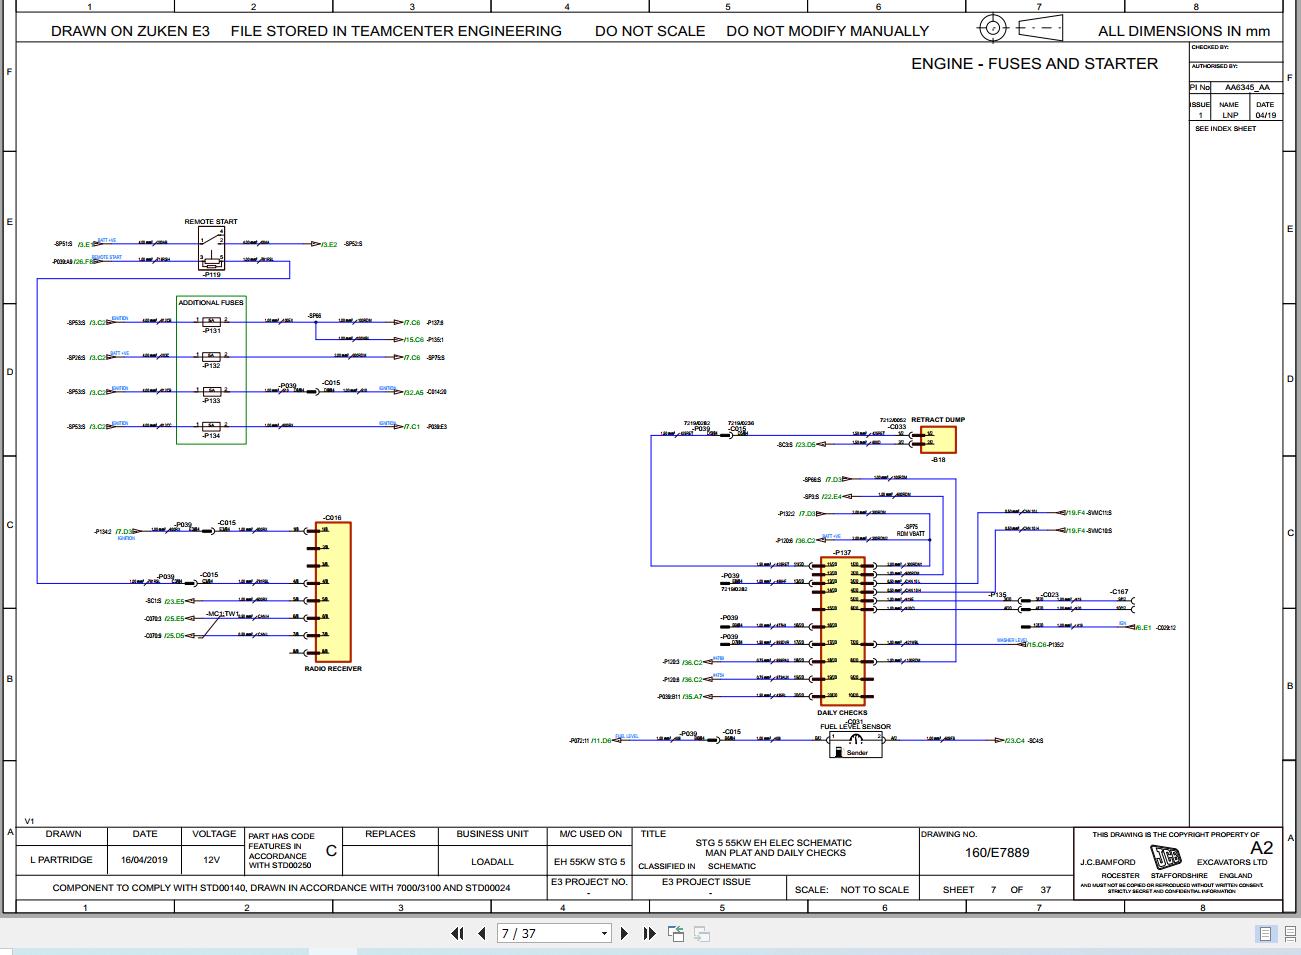This screenshot has height=955, width=1301.
Task: Toggle the highlighted page layout option
Action: pyautogui.click(x=1265, y=933)
